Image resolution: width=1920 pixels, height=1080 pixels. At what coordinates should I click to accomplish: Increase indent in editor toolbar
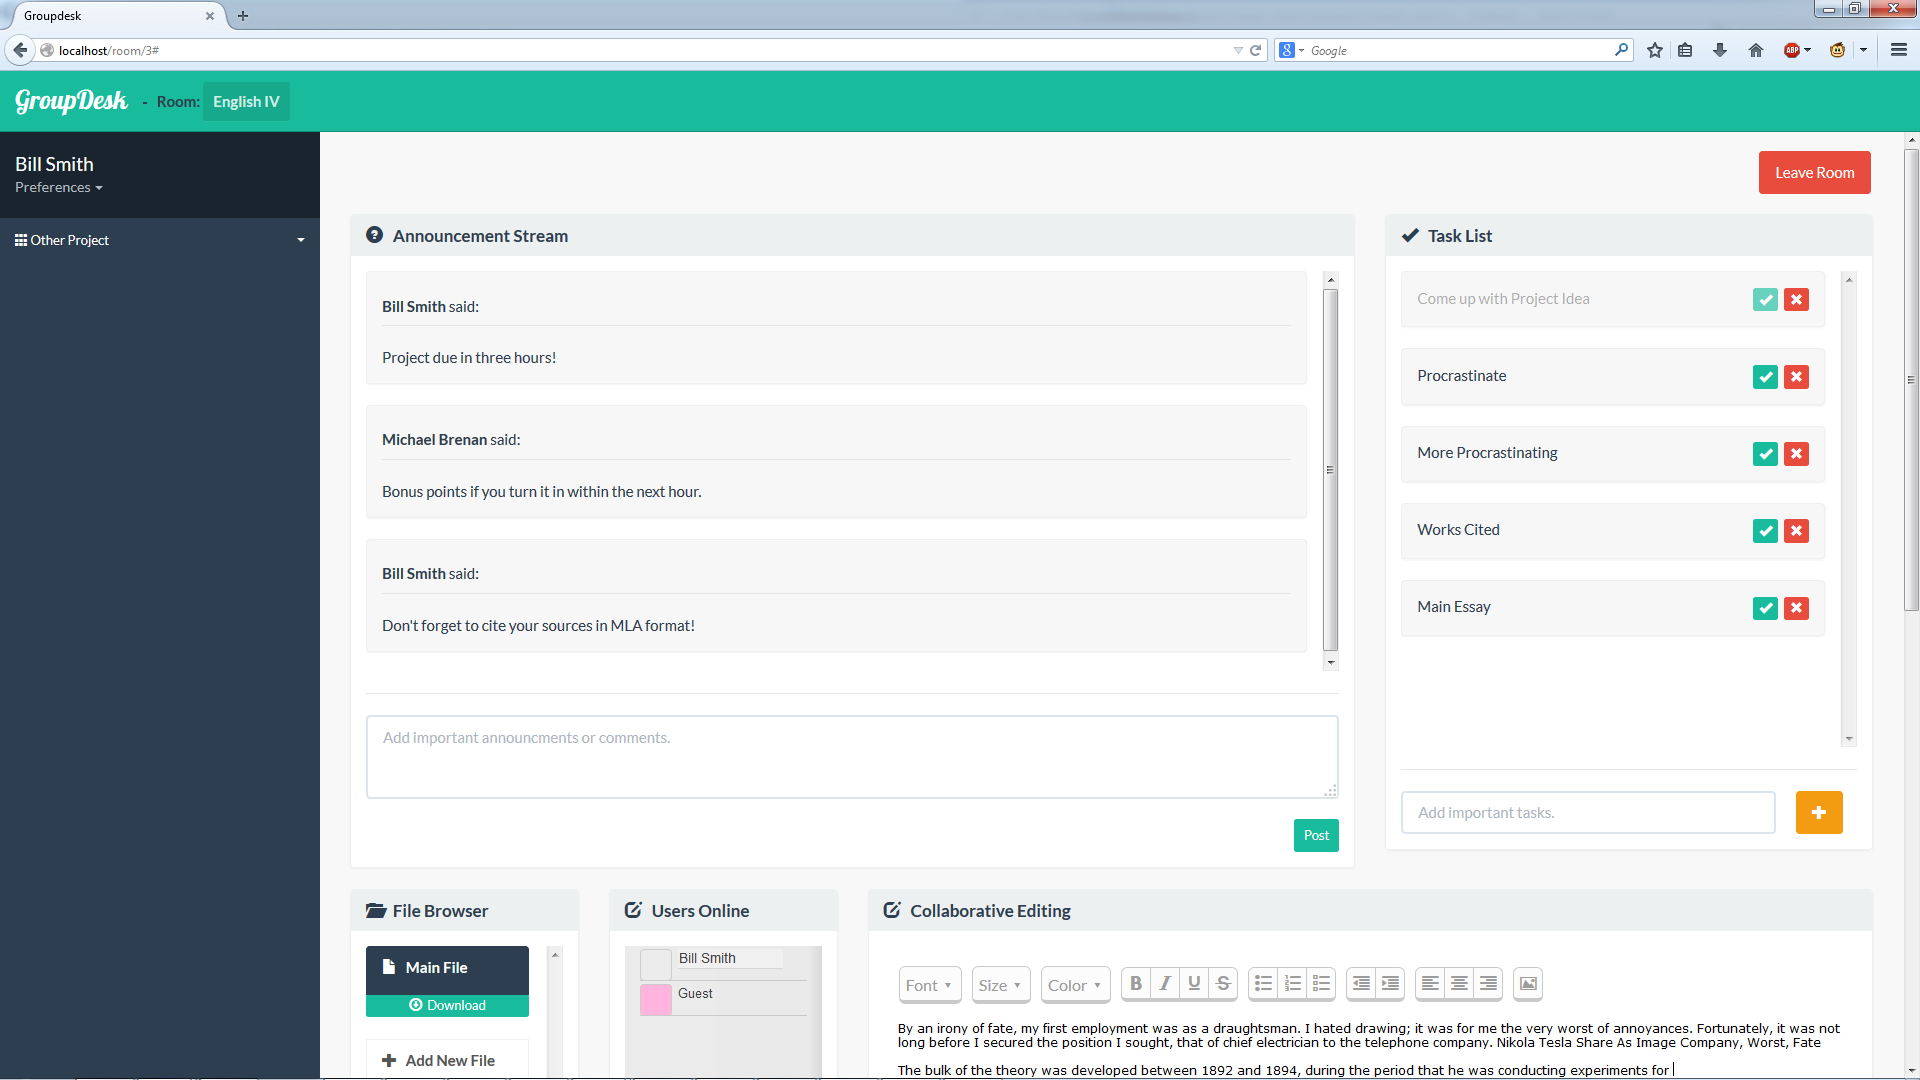[x=1390, y=984]
